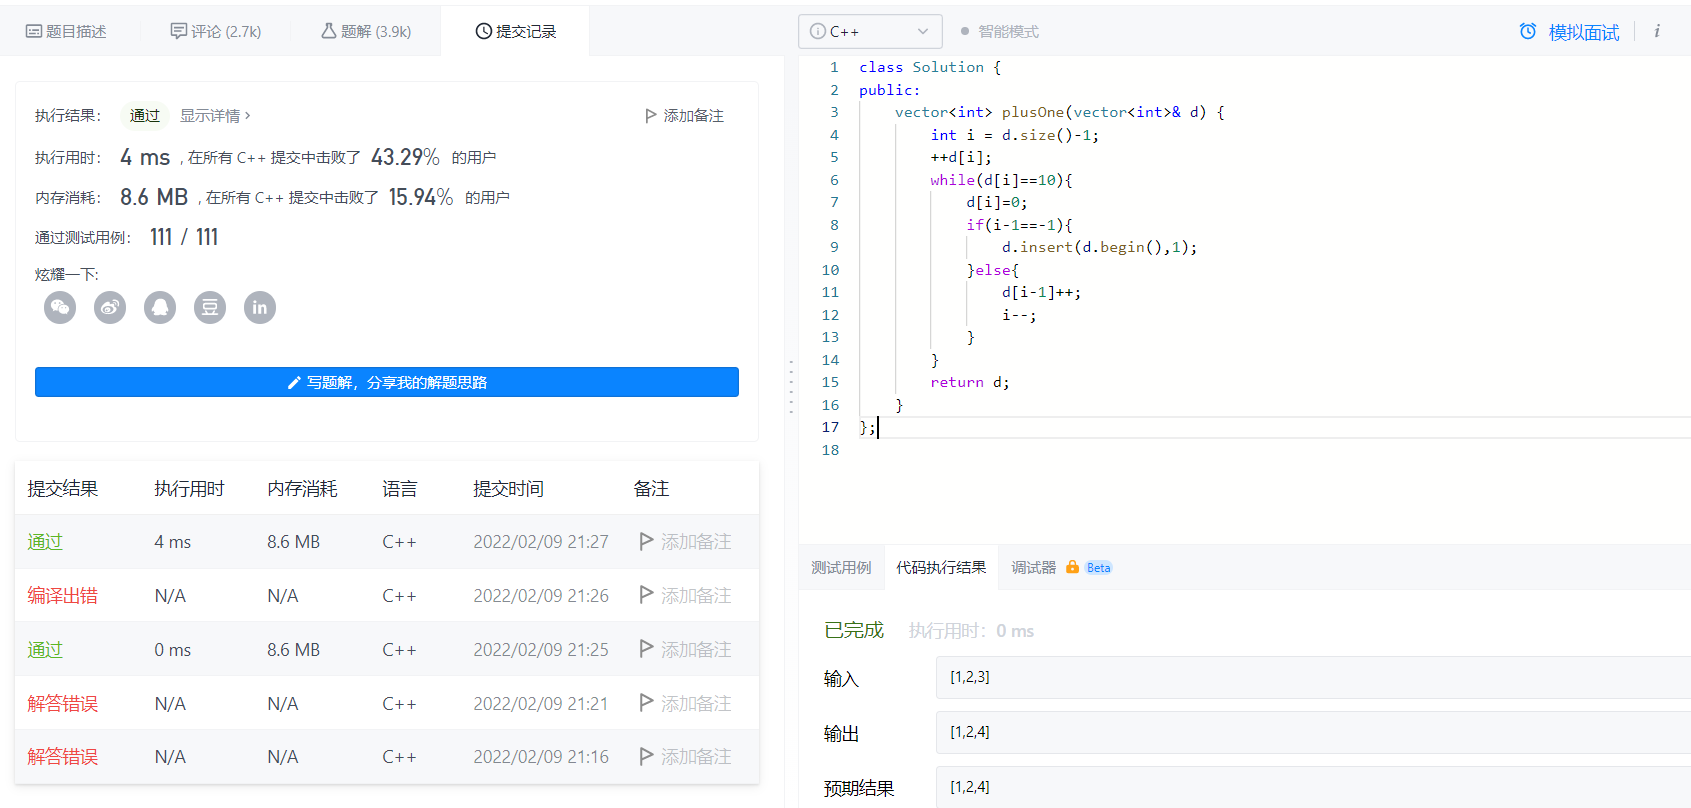
Task: Open the 题解 (3.9k) tab
Action: point(366,32)
